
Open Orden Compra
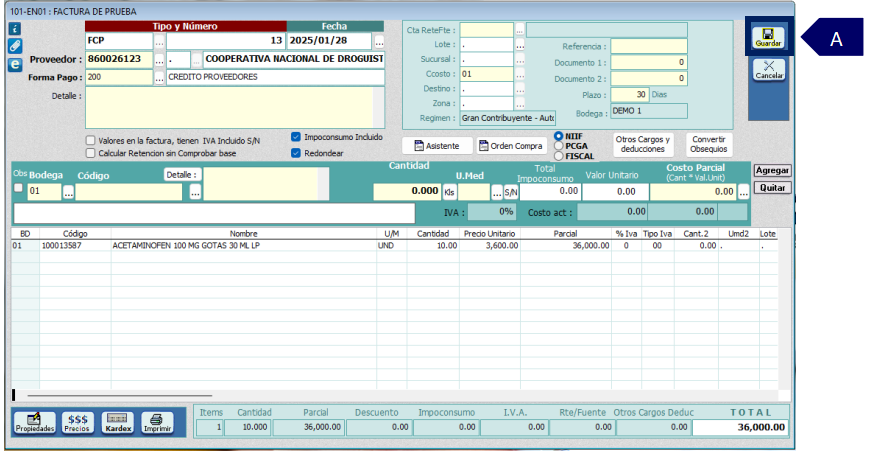pos(511,146)
